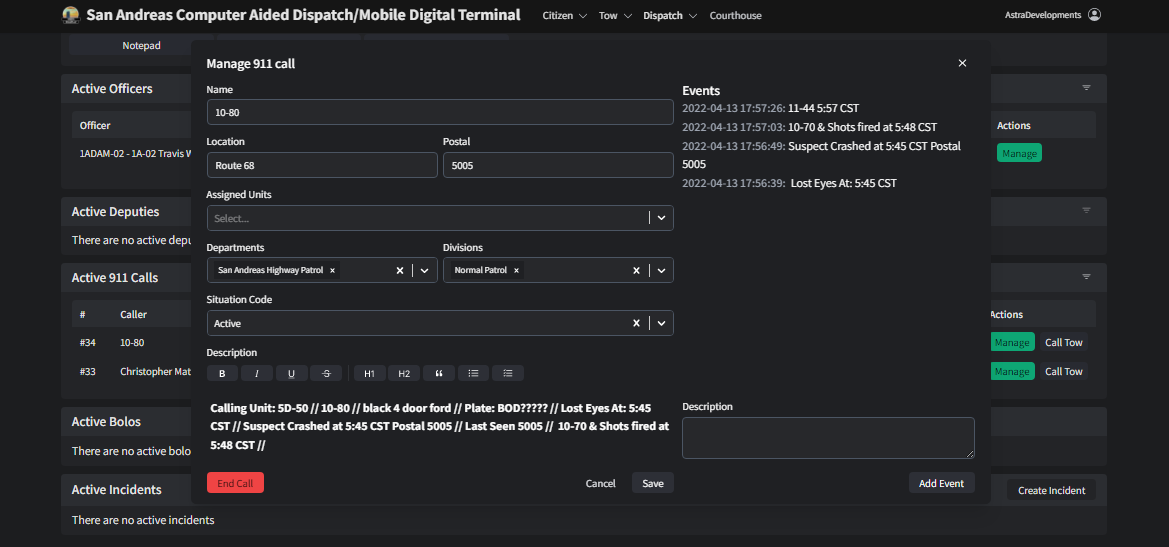This screenshot has width=1169, height=547.
Task: Insert bulleted list in description
Action: click(473, 373)
